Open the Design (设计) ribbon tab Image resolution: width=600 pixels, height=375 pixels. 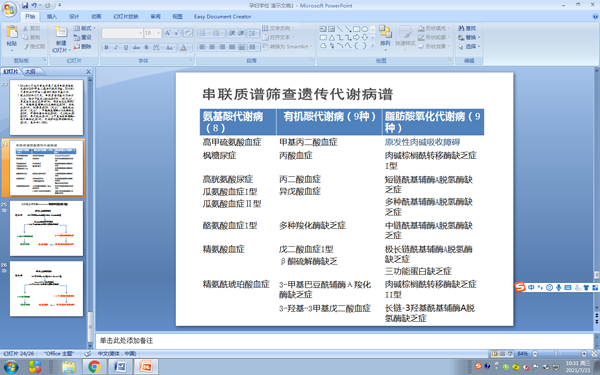pyautogui.click(x=74, y=16)
